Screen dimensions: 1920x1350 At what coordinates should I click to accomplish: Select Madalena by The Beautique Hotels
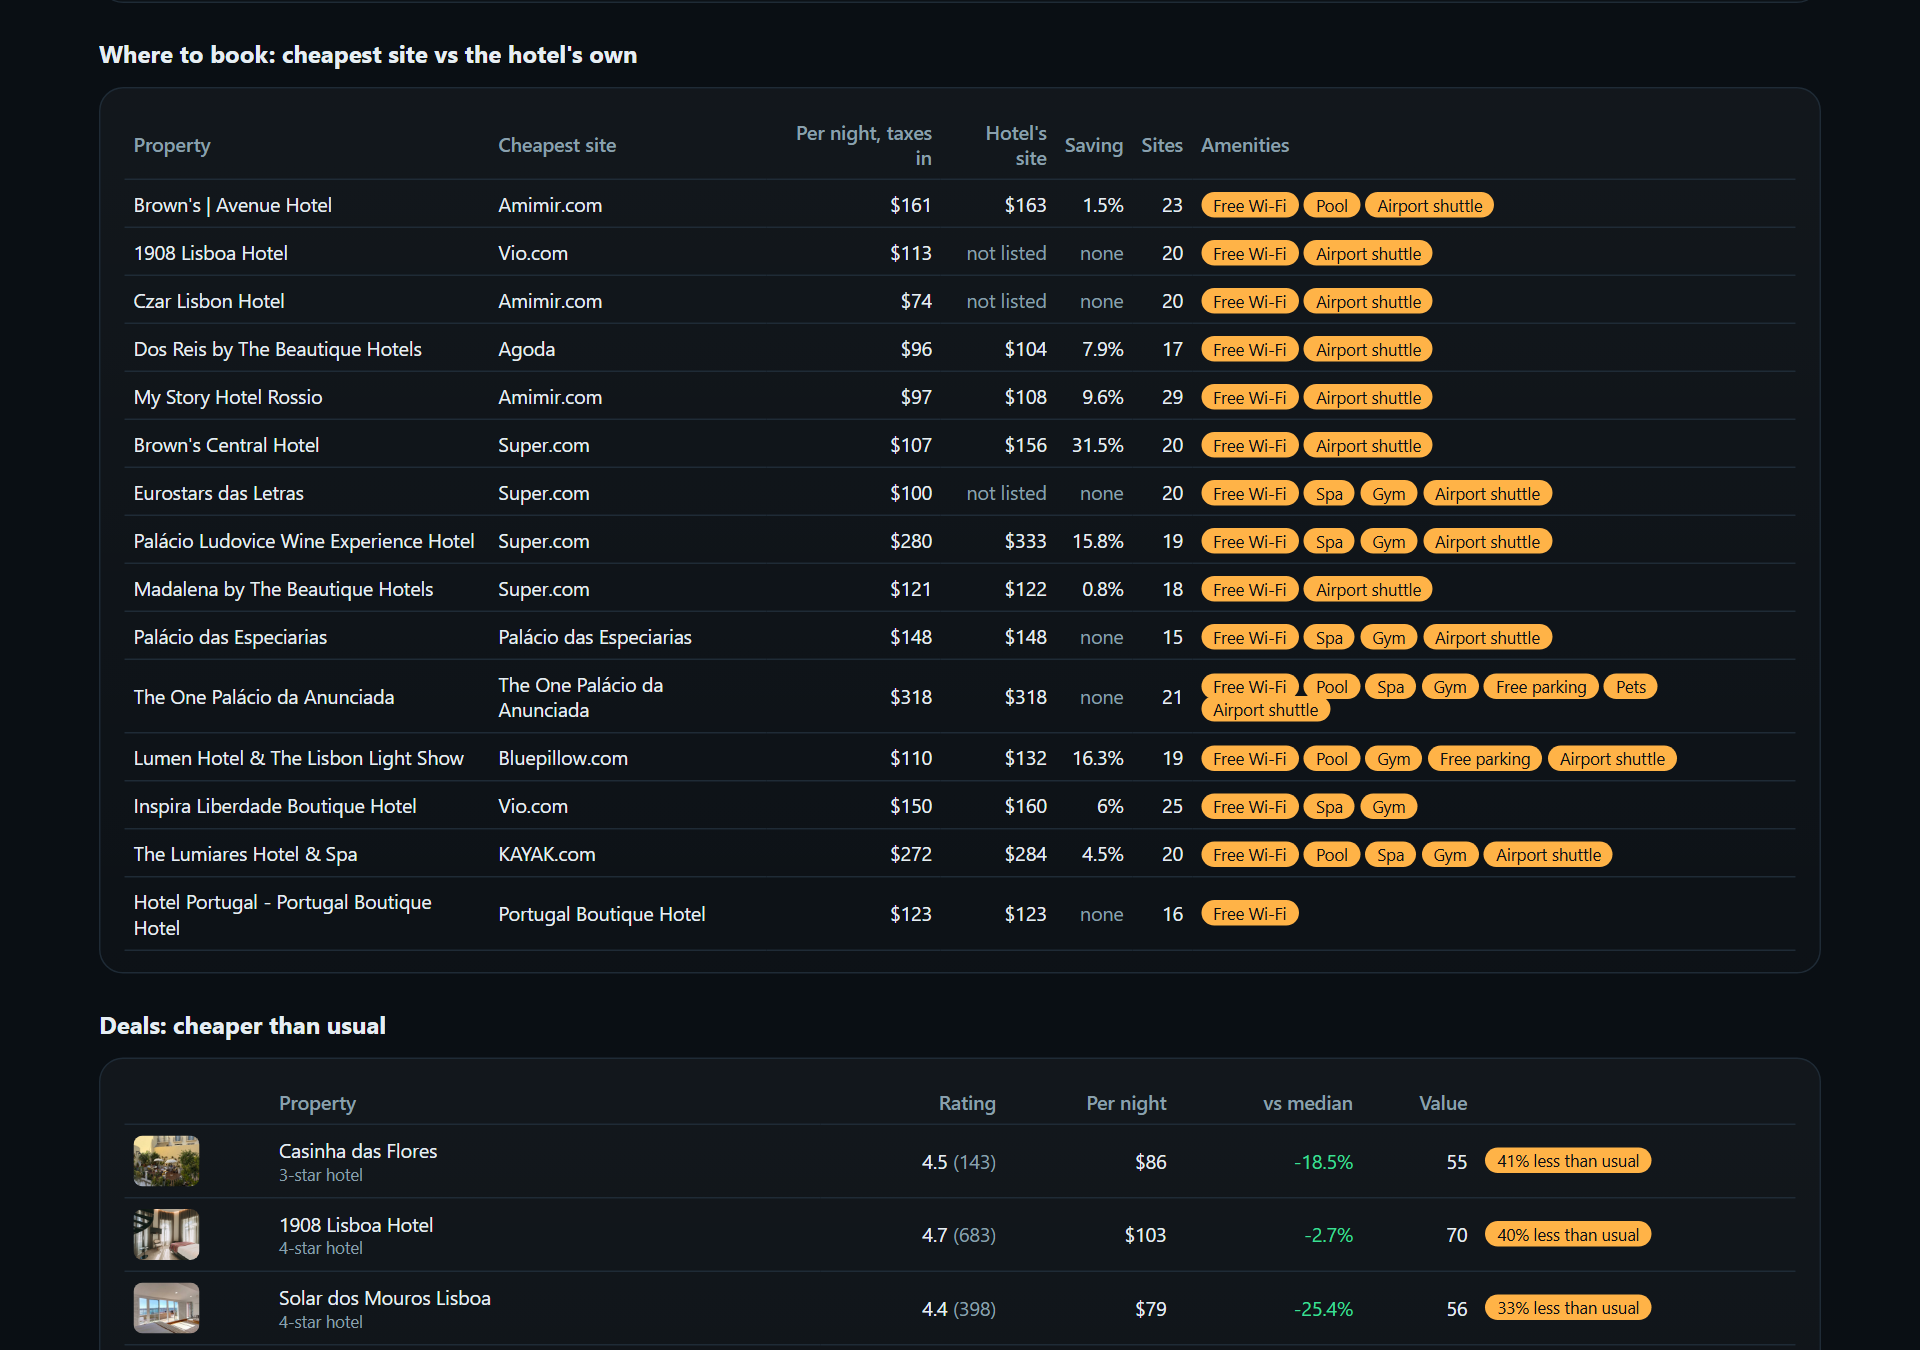point(283,589)
